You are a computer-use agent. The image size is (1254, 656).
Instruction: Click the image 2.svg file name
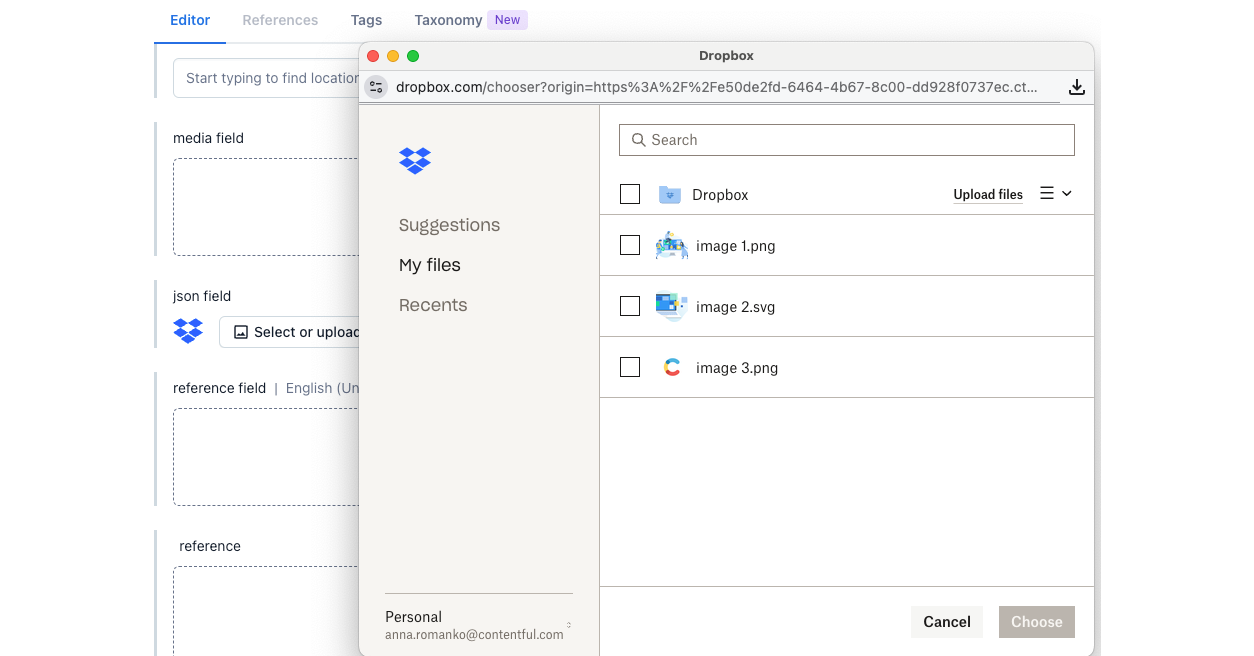(x=736, y=307)
